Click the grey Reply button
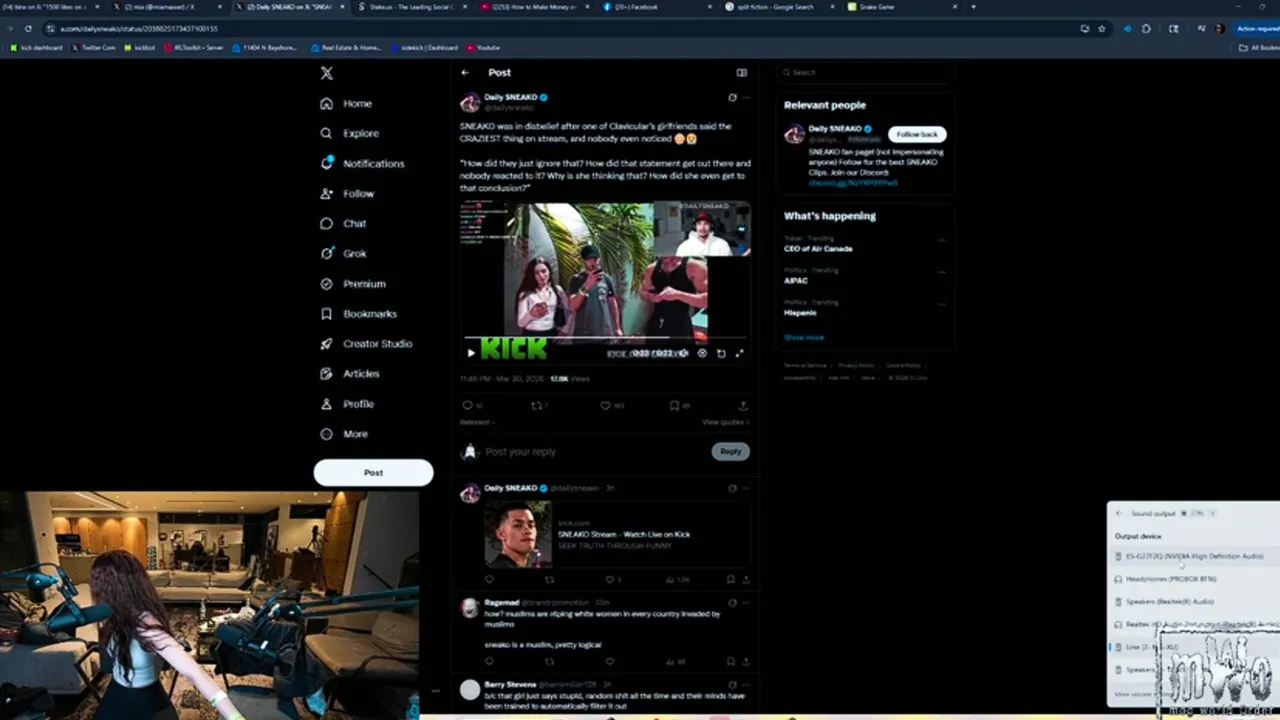The image size is (1280, 720). pos(731,452)
